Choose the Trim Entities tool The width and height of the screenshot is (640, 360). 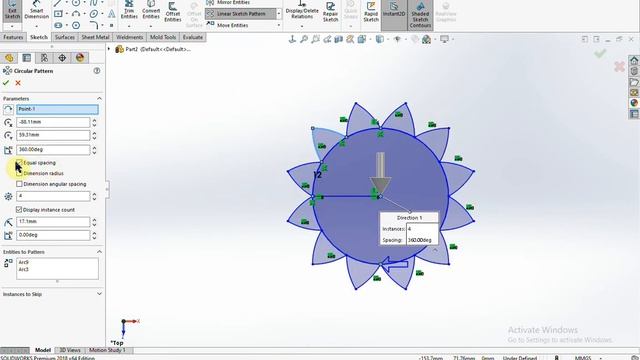pos(129,11)
